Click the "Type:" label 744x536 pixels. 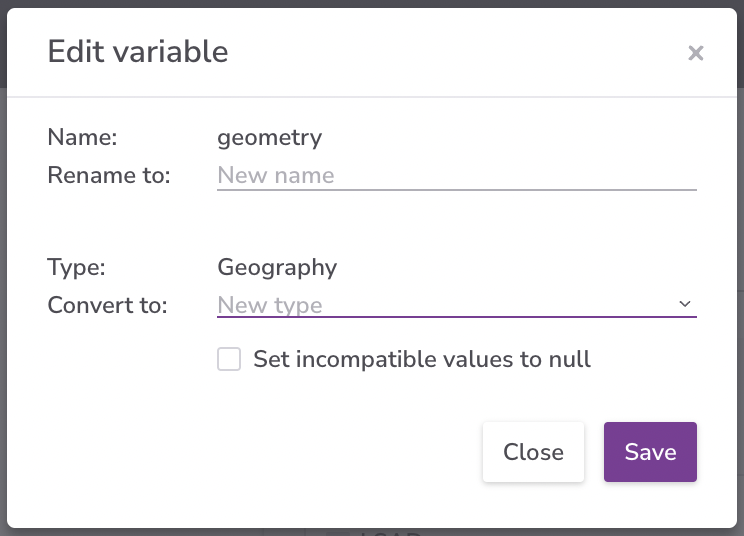coord(76,267)
